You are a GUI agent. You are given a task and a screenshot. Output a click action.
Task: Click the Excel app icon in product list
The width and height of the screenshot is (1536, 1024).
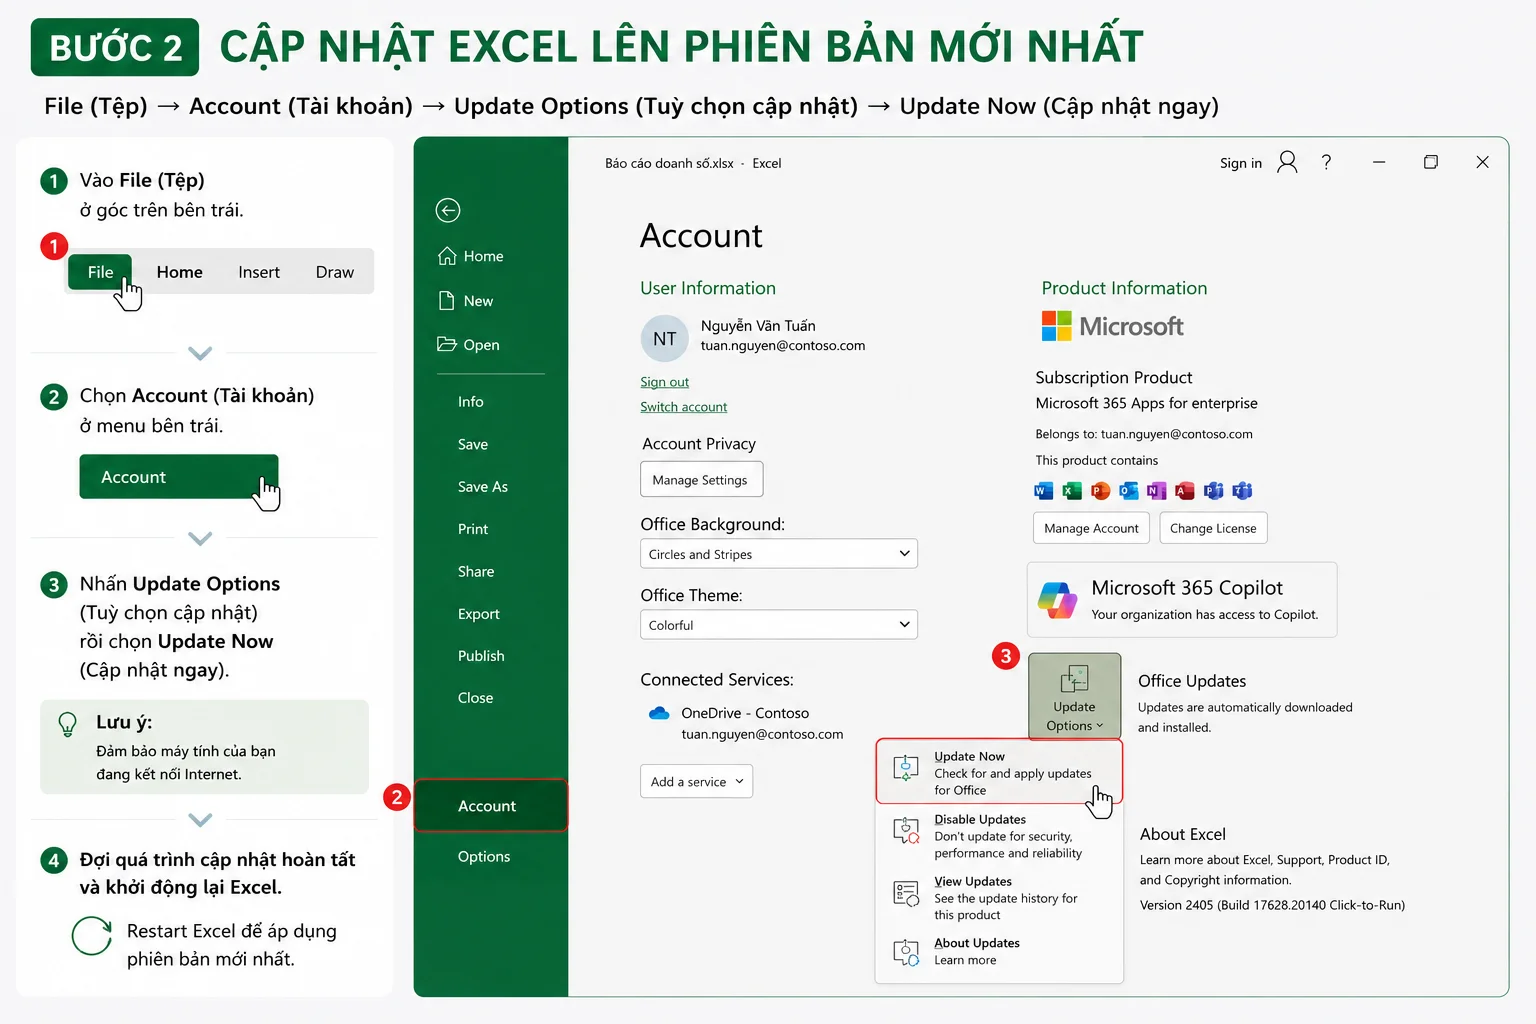(x=1072, y=490)
